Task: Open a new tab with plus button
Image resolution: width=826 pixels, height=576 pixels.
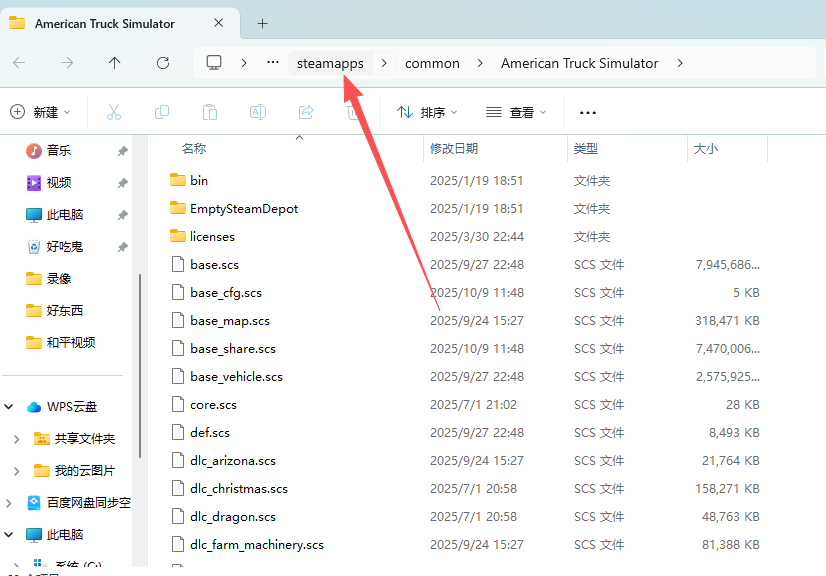Action: point(263,23)
